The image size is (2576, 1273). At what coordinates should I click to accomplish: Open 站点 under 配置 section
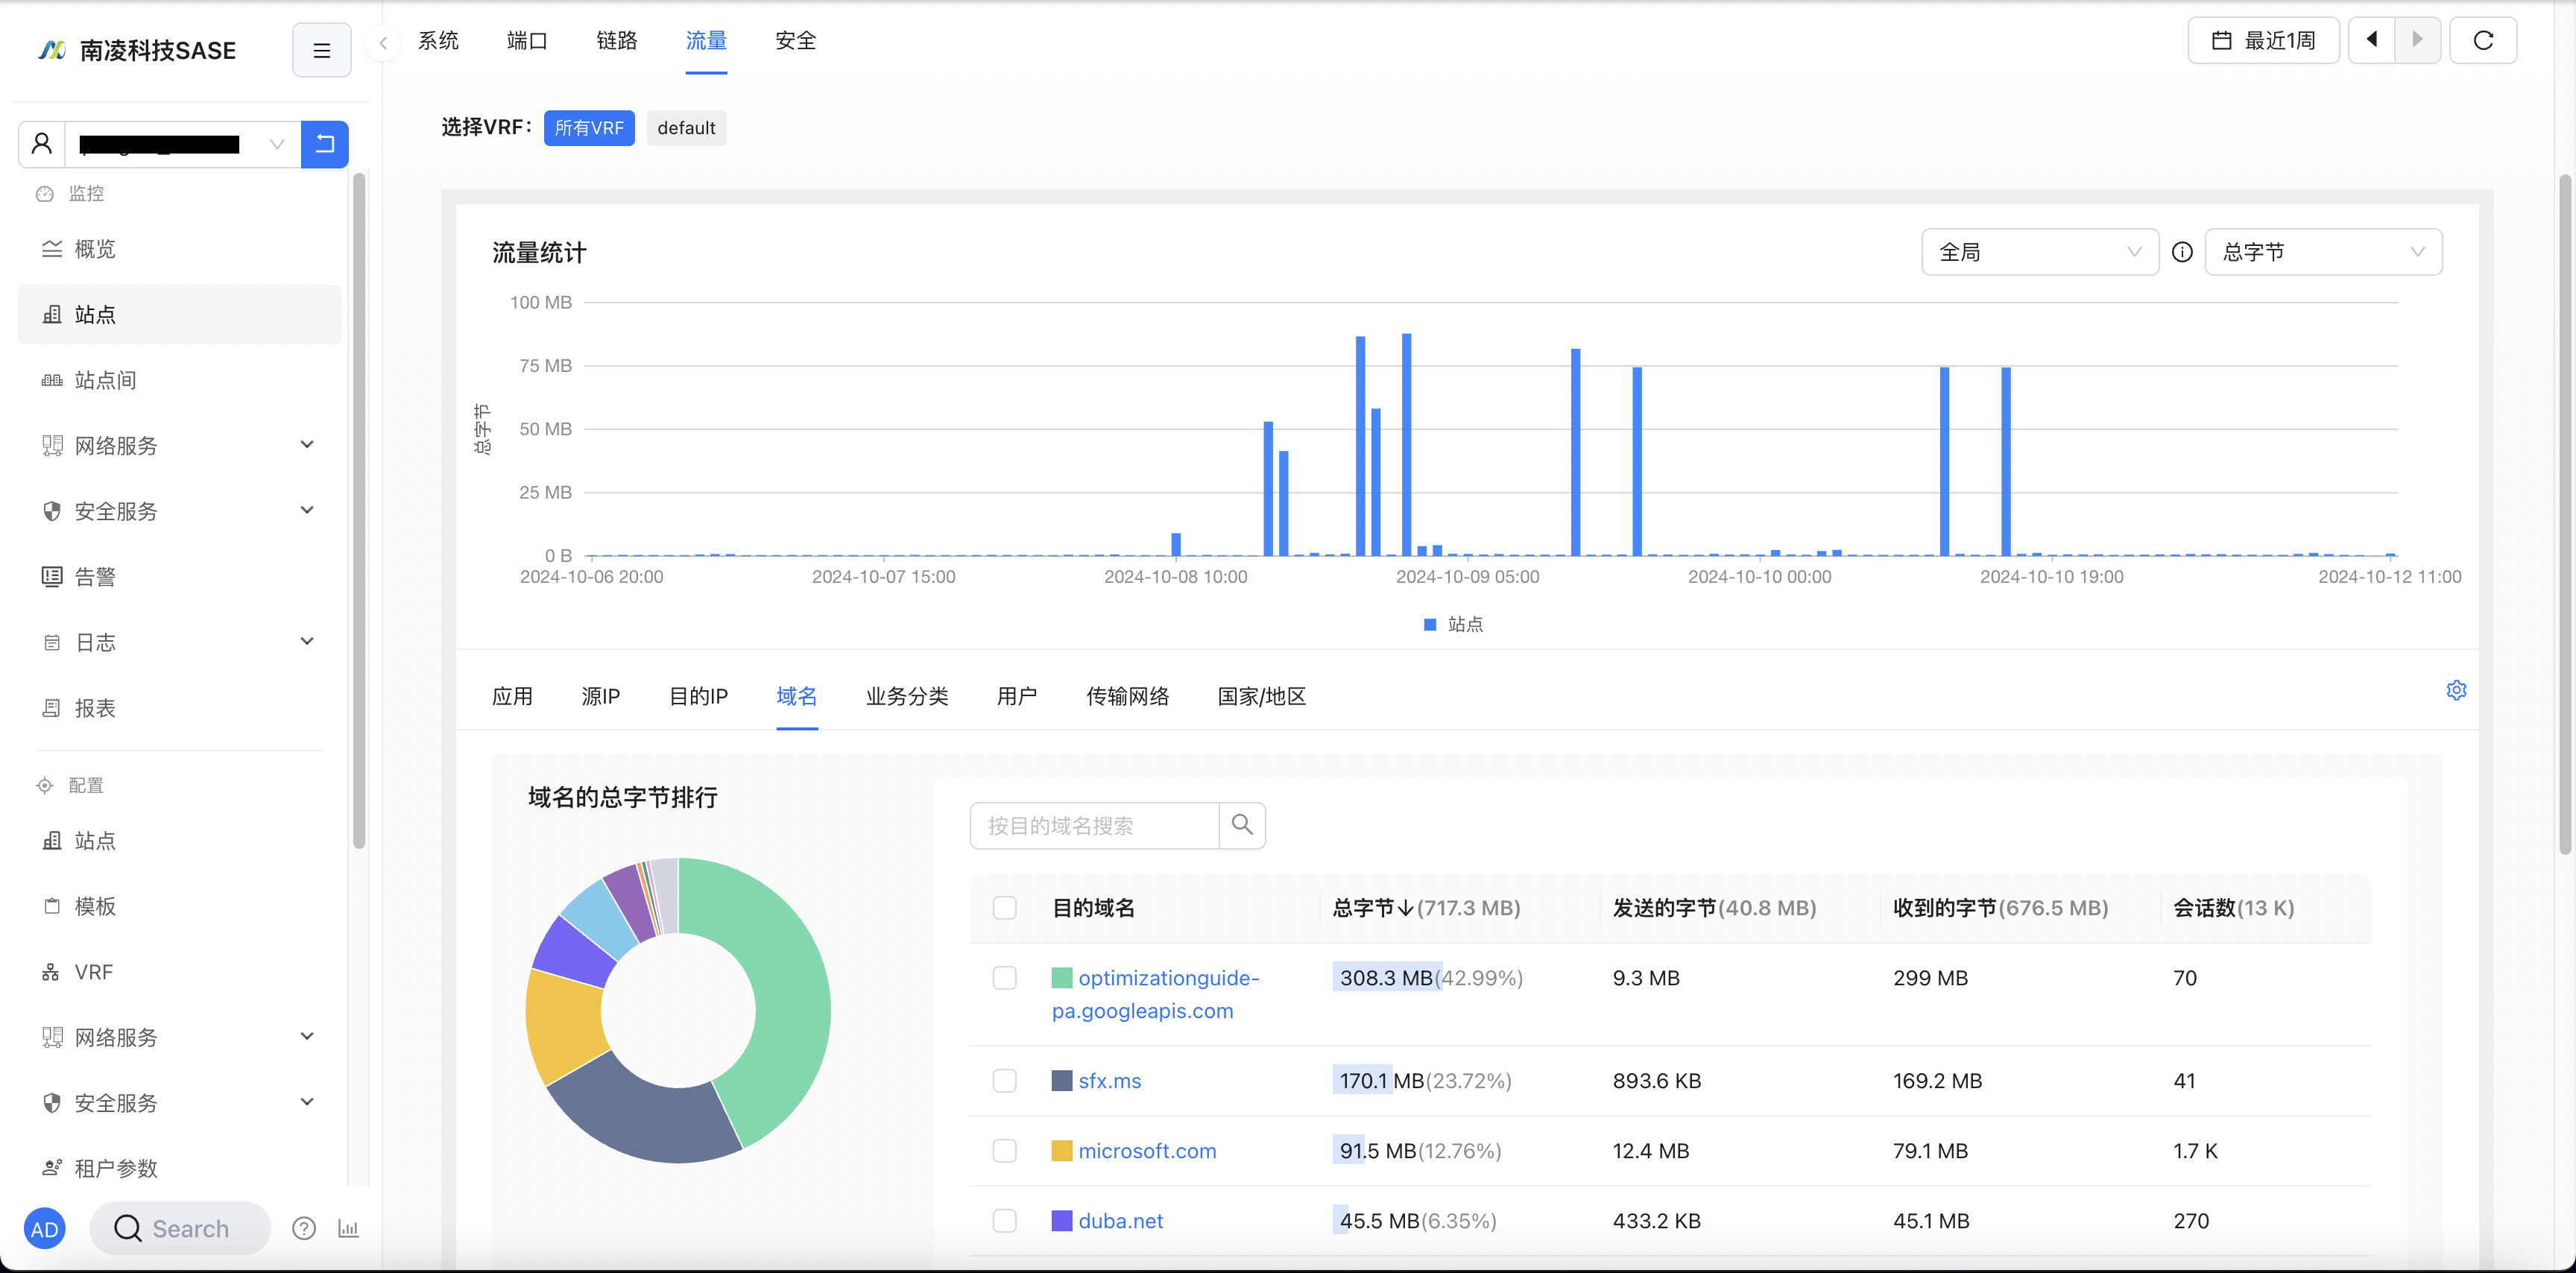180,841
